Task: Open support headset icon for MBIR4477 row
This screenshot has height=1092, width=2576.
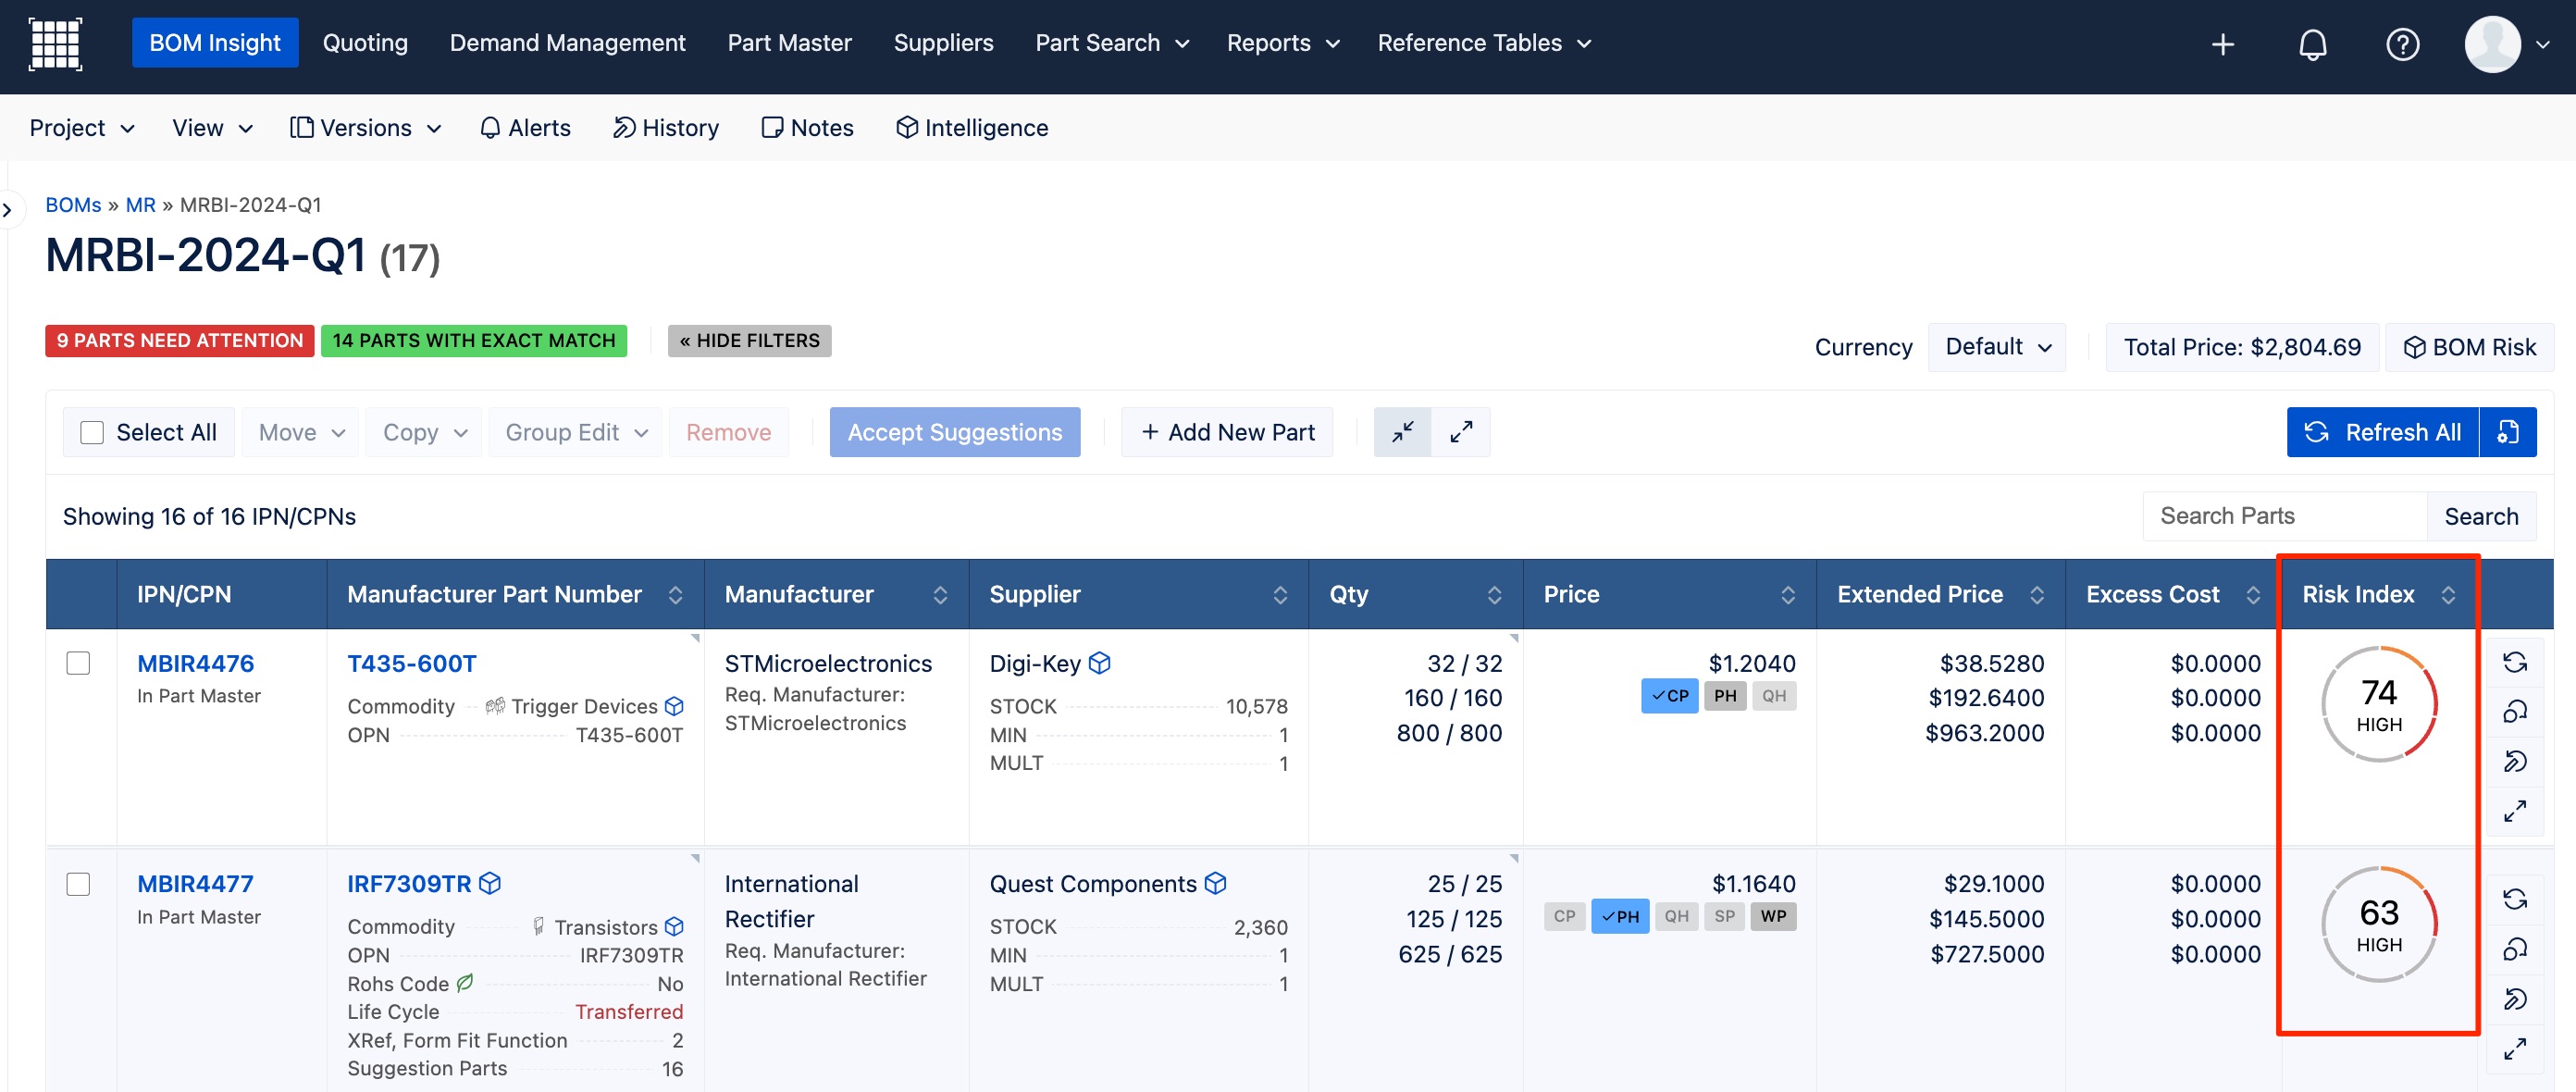Action: [2514, 949]
